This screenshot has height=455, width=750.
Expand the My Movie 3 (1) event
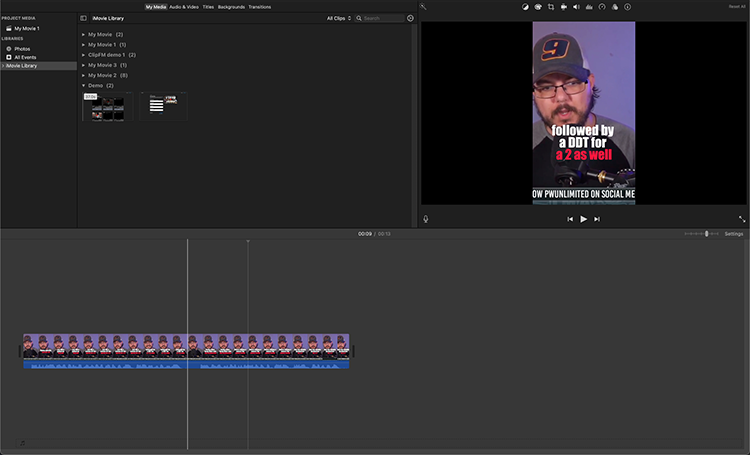[83, 65]
